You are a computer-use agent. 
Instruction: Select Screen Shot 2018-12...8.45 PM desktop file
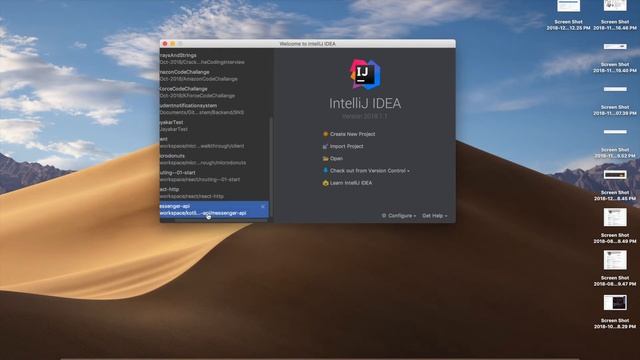coord(615,185)
